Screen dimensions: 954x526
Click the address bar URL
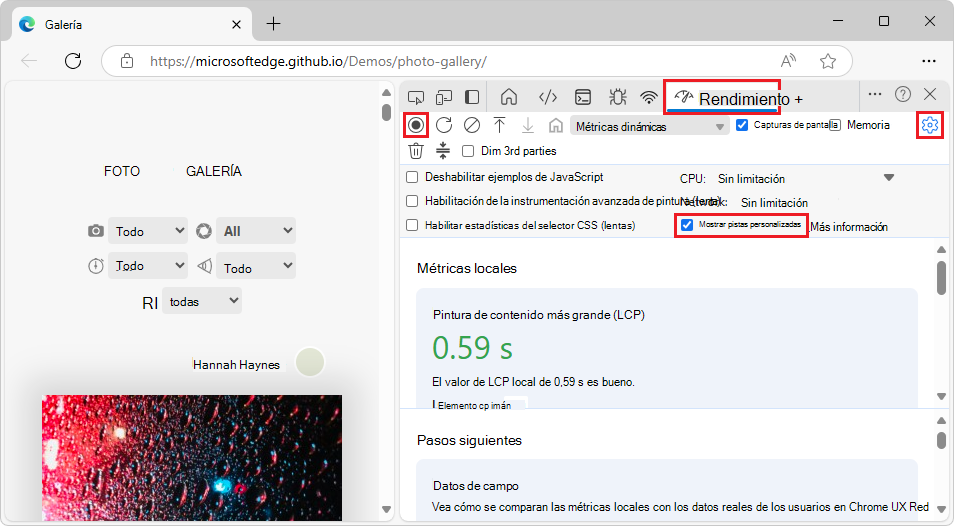pos(318,61)
